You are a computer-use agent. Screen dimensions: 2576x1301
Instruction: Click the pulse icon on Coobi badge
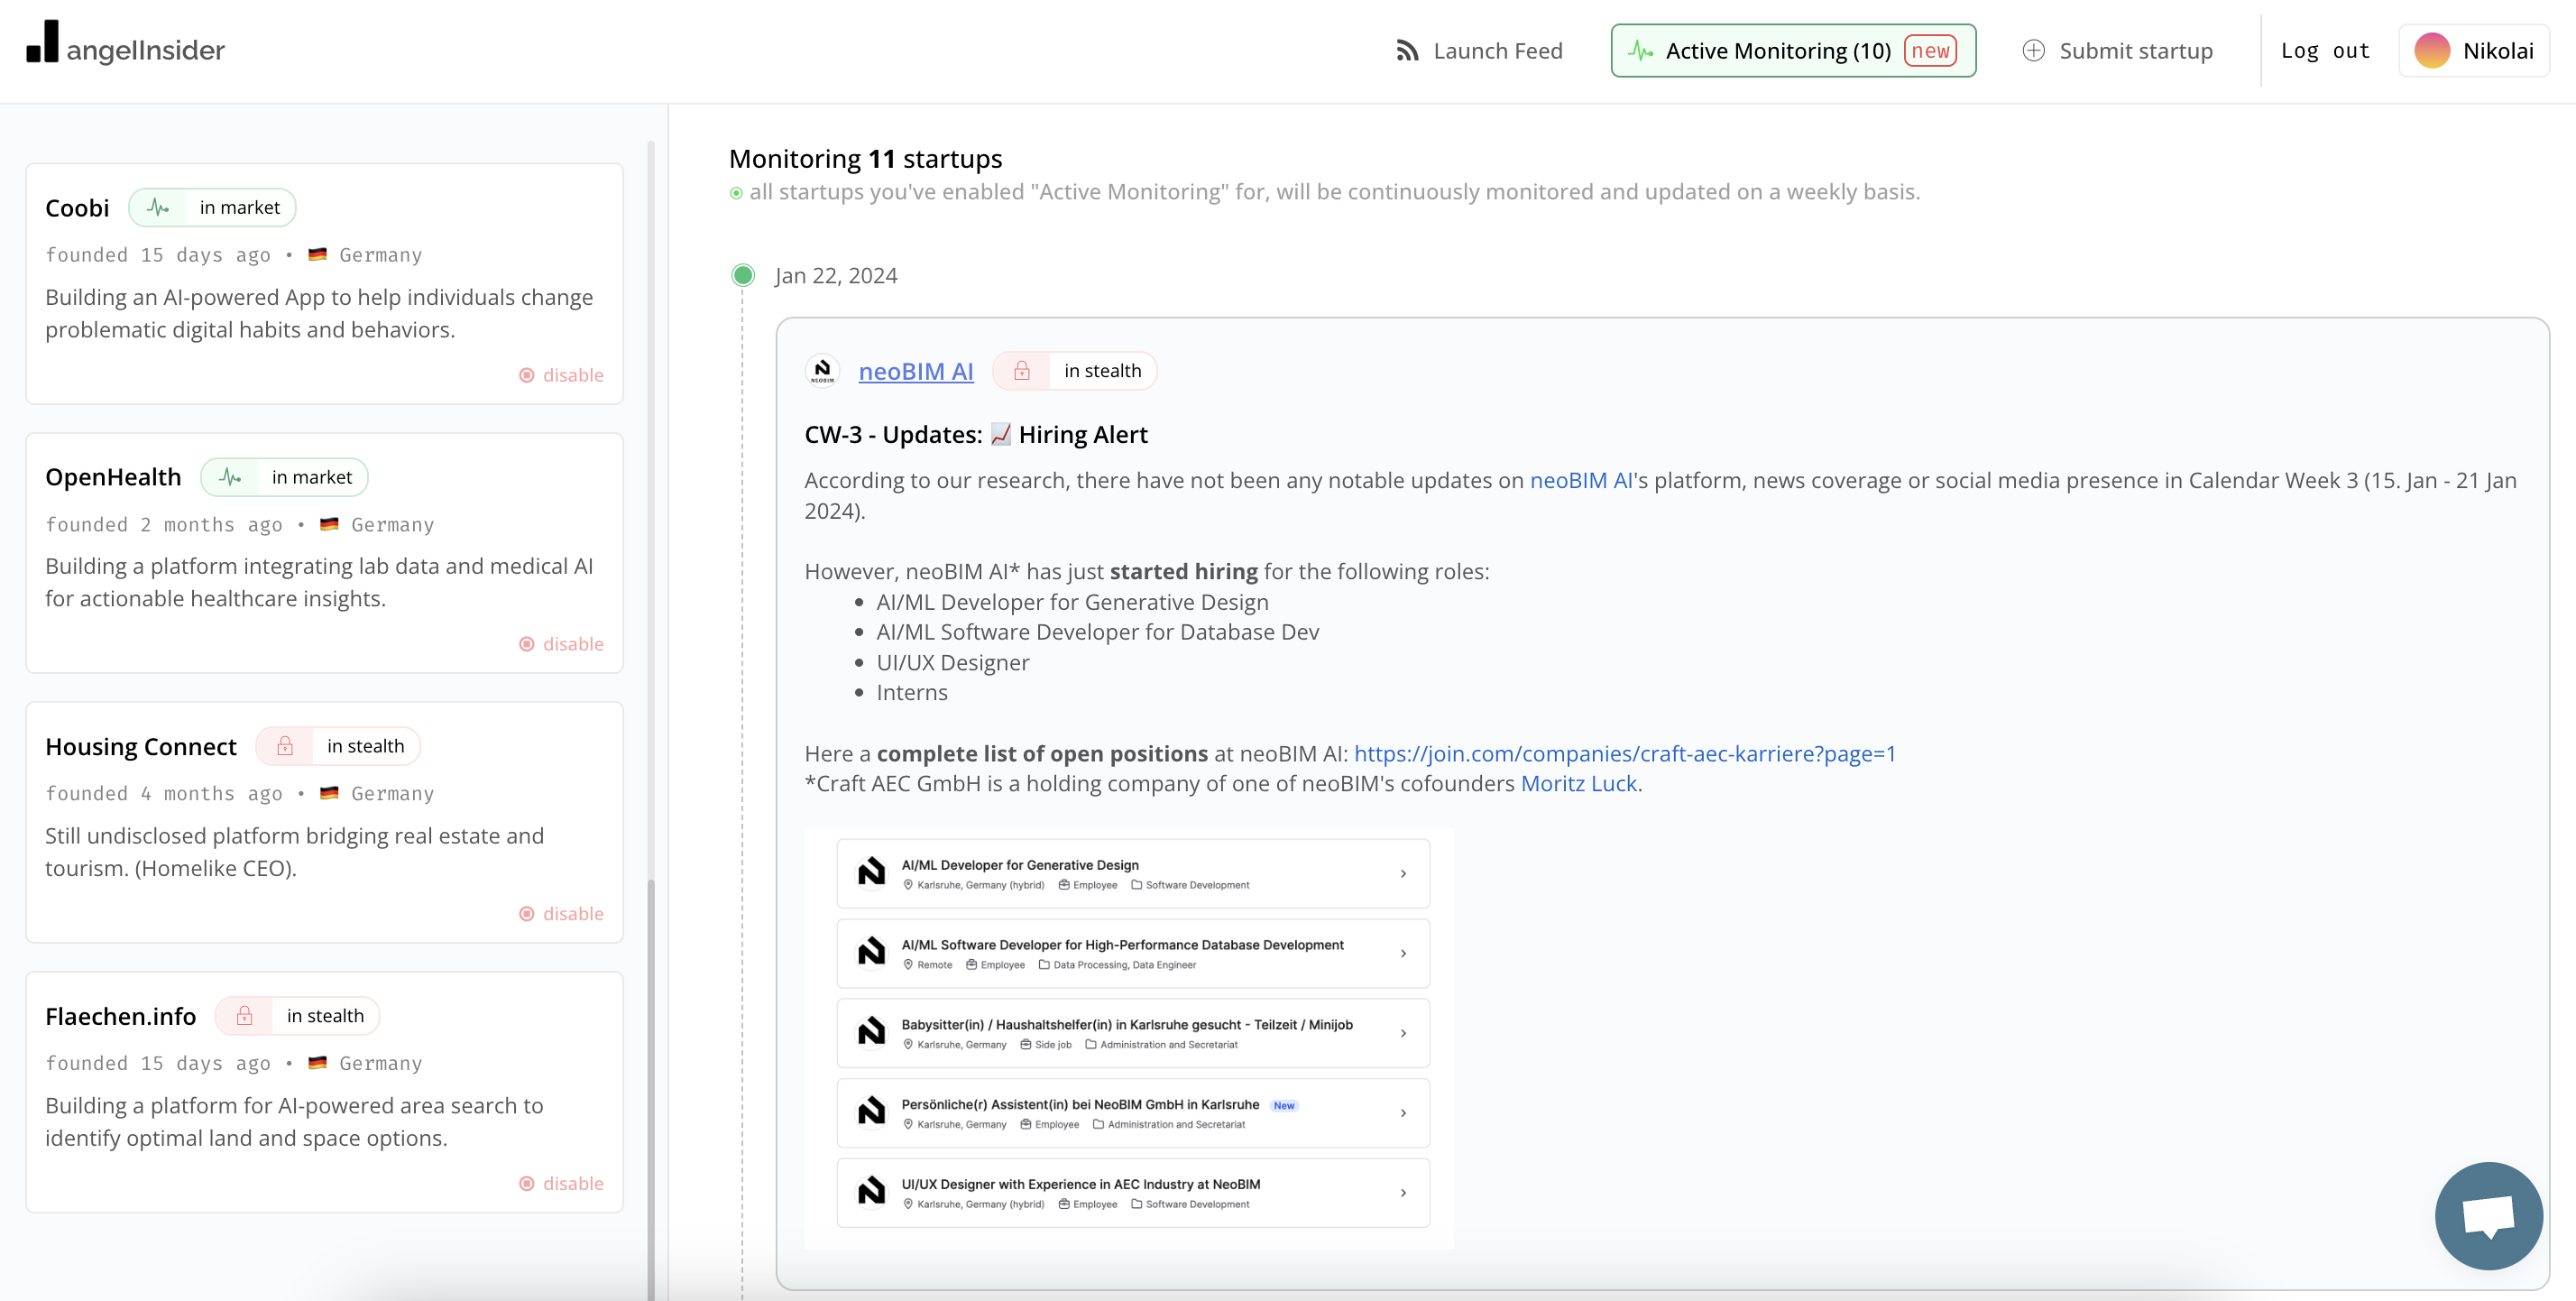pos(158,208)
